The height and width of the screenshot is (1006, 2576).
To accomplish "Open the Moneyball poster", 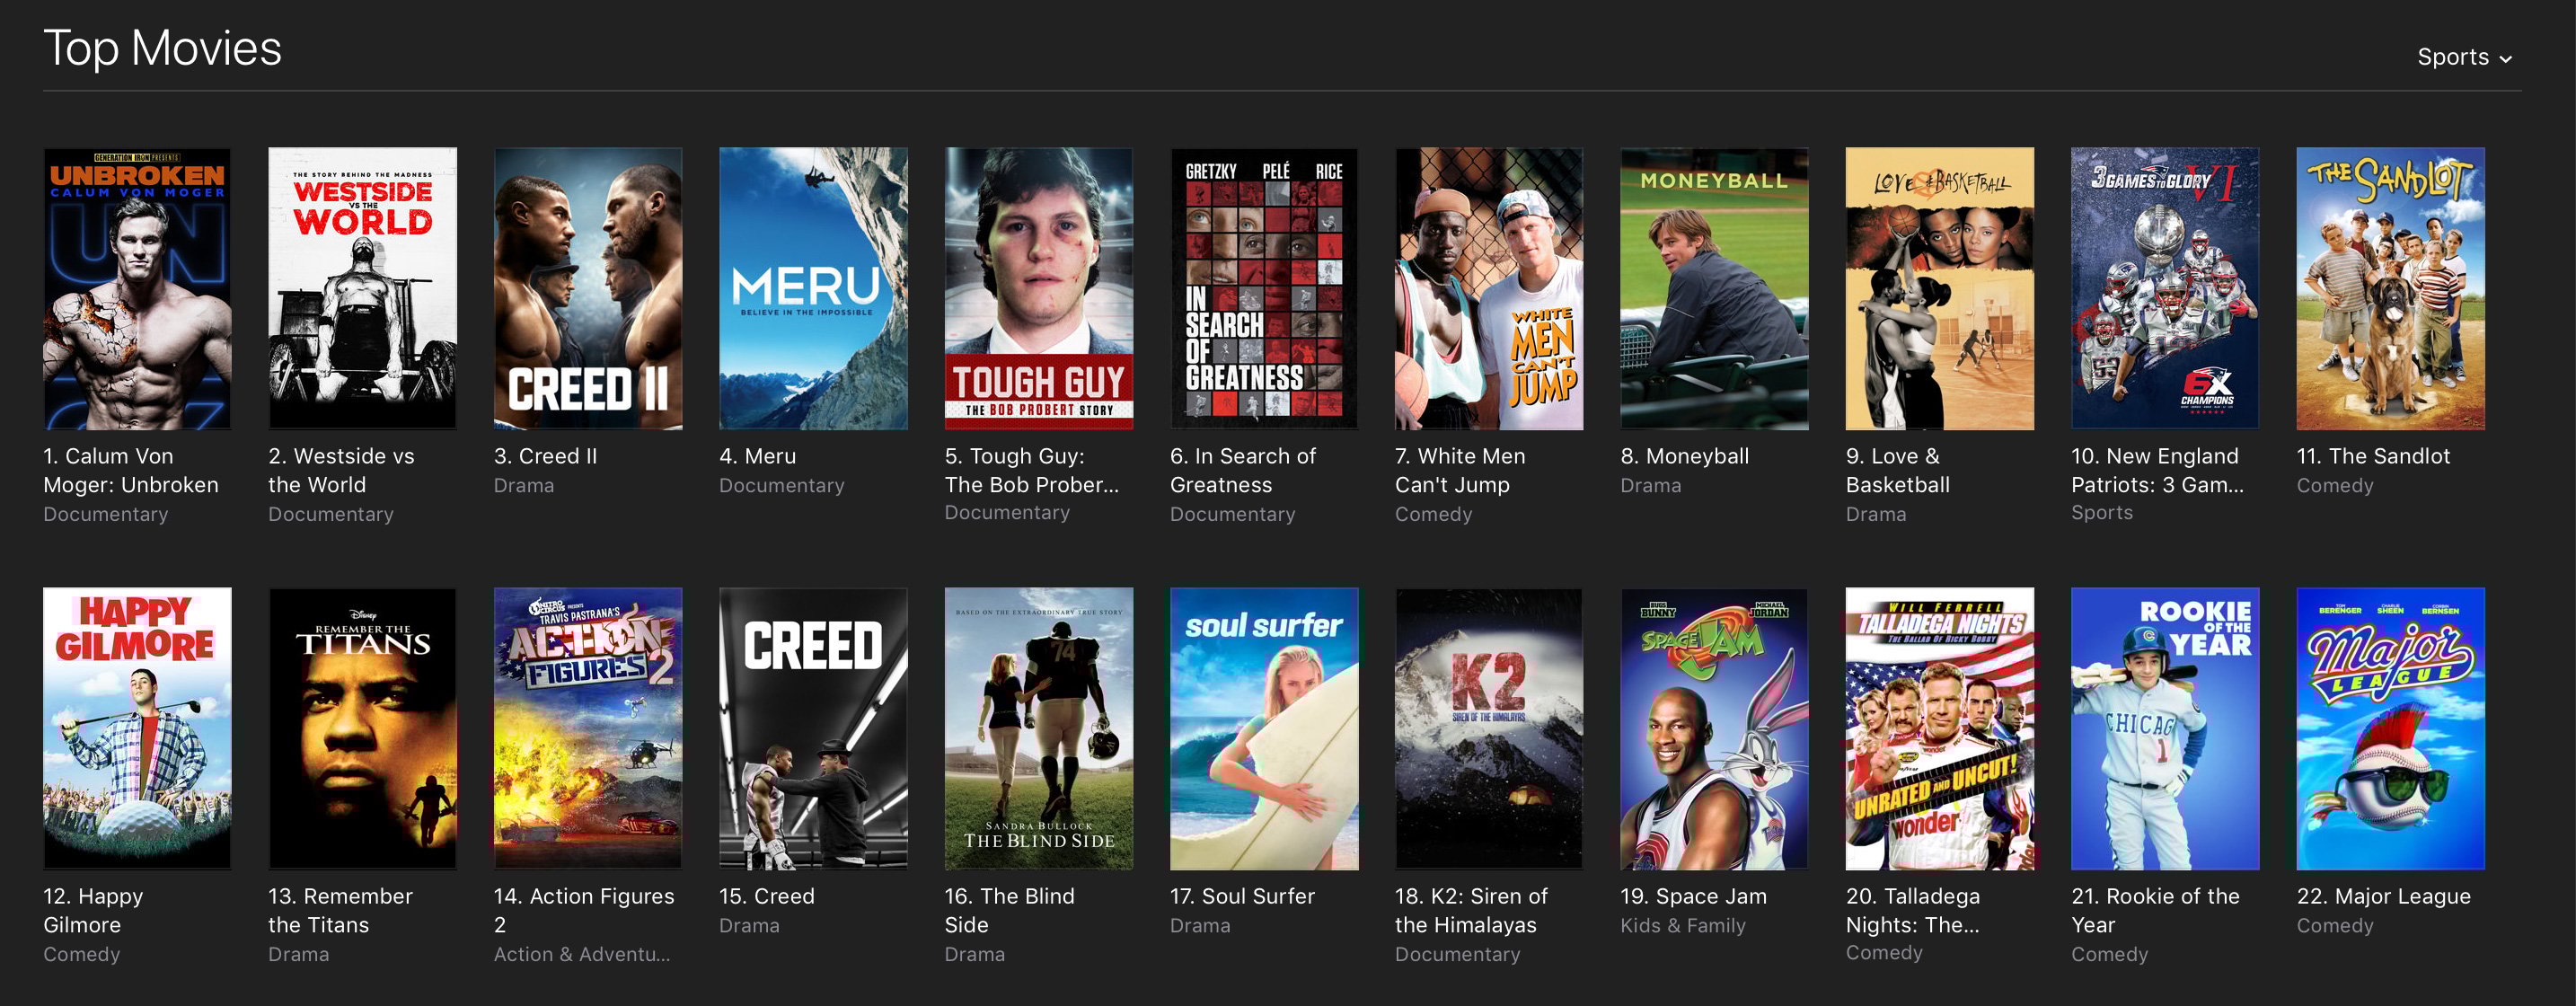I will pyautogui.click(x=1714, y=289).
